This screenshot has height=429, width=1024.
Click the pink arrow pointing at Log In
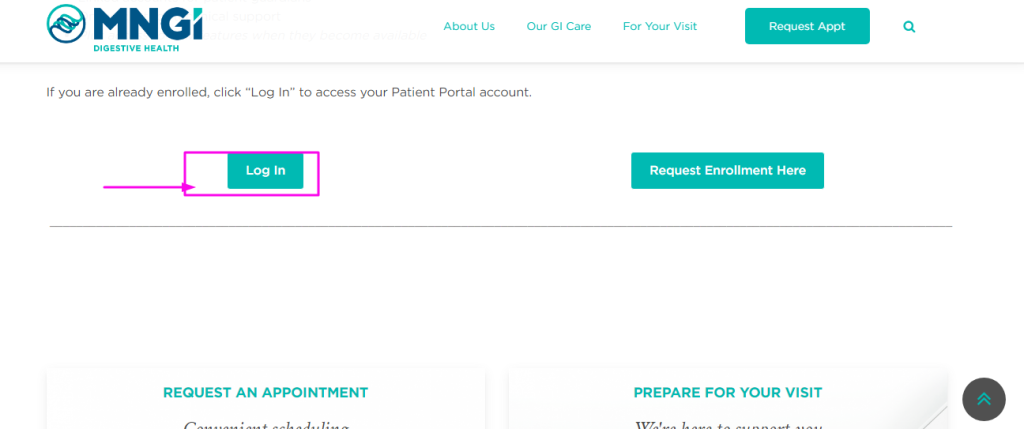(150, 187)
